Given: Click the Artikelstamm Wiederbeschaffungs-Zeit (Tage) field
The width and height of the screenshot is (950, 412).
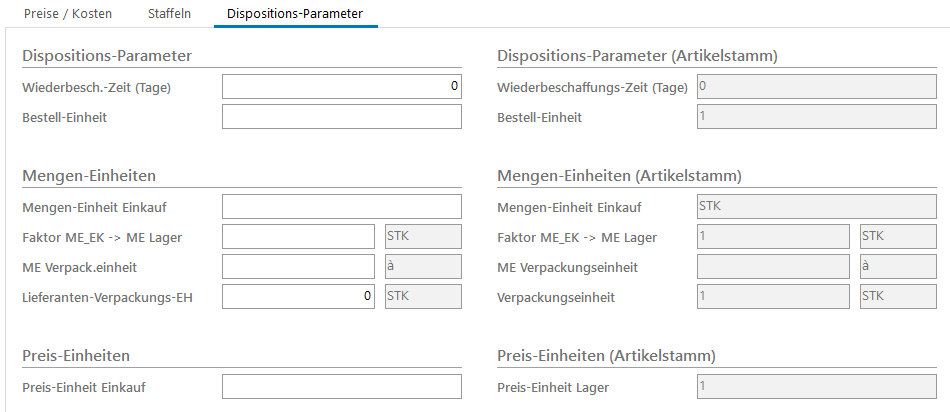Looking at the screenshot, I should coord(816,87).
